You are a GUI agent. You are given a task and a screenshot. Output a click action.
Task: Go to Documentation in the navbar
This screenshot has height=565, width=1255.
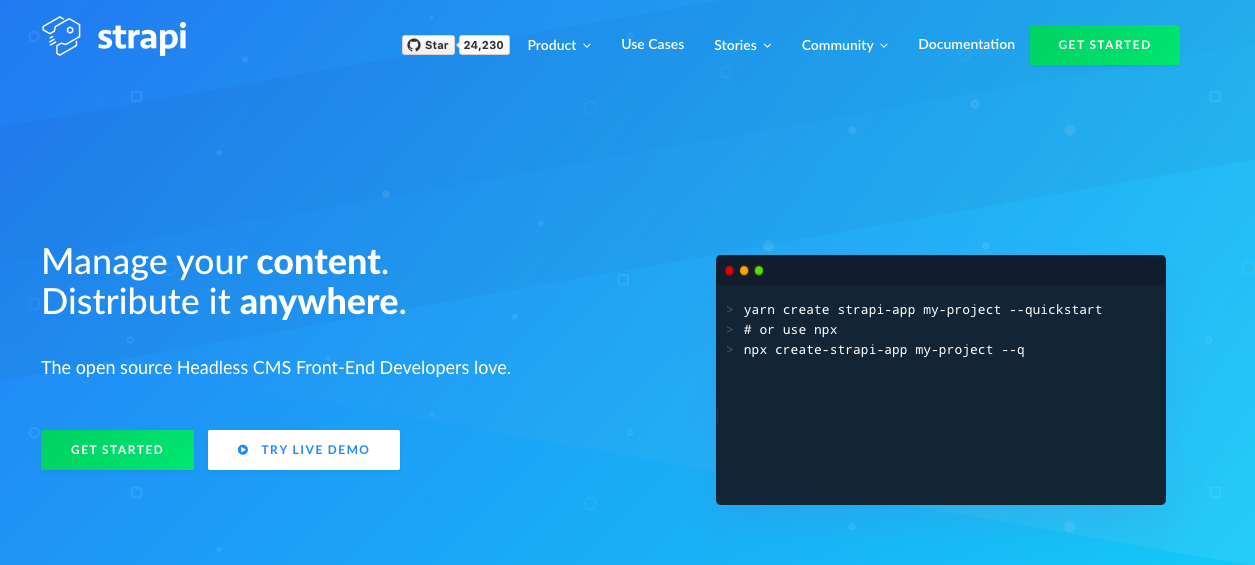(966, 44)
